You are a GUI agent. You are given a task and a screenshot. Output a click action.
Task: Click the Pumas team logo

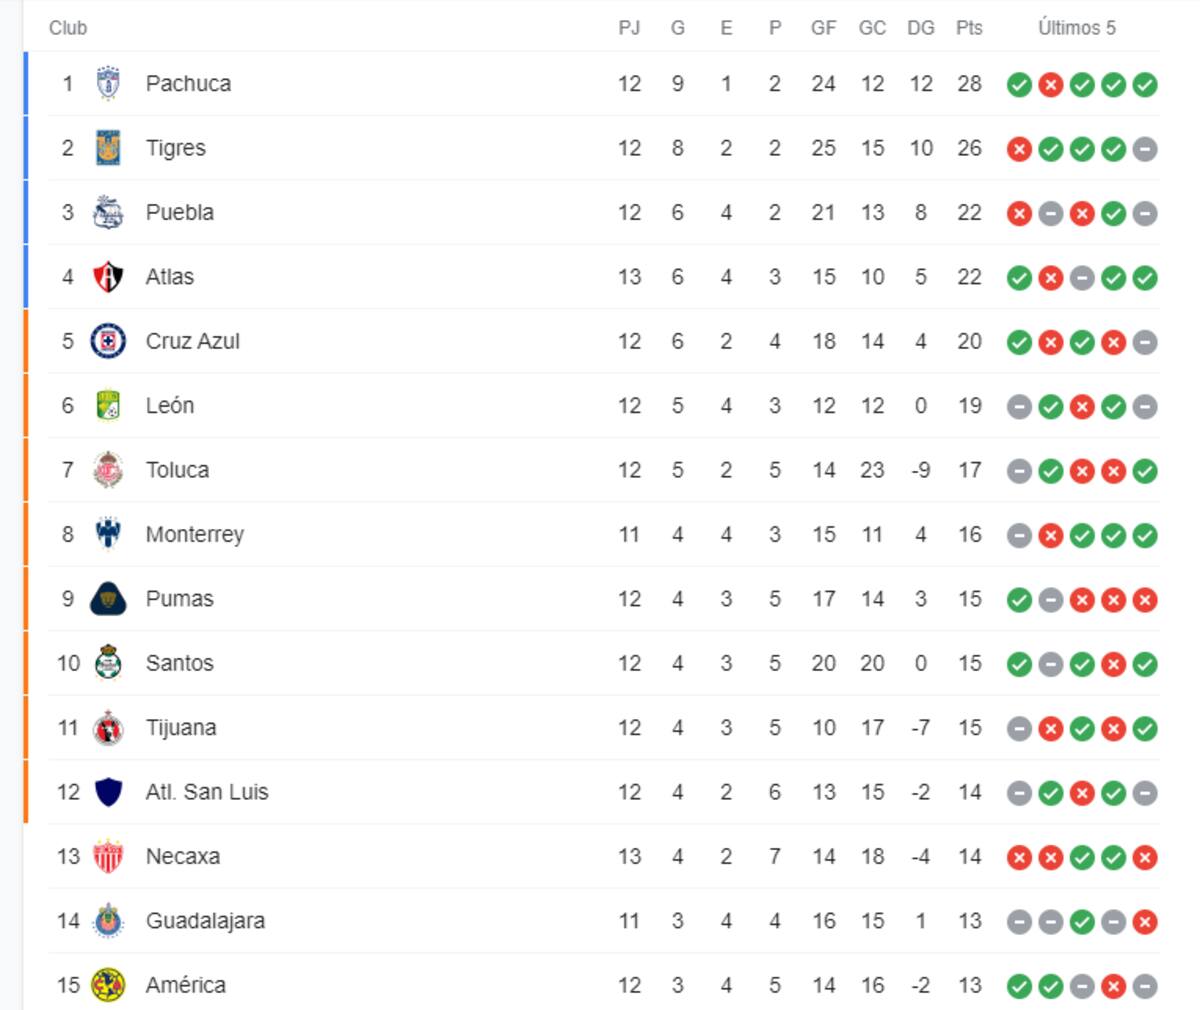click(108, 599)
